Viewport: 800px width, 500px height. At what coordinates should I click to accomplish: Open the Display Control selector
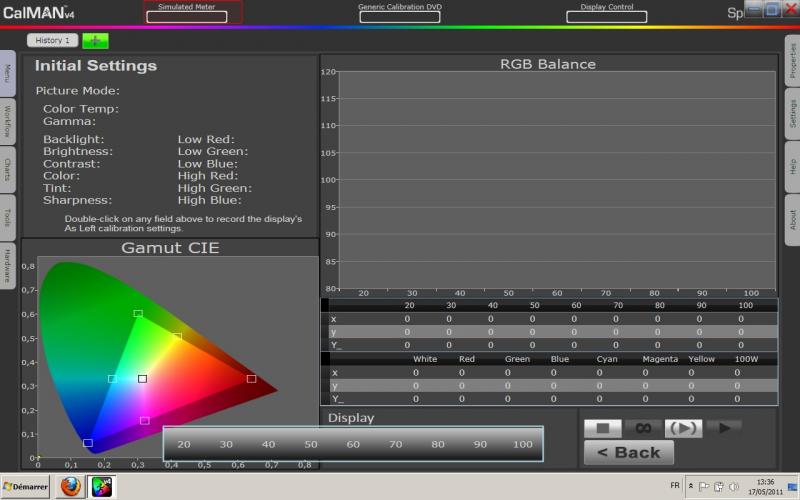(607, 17)
